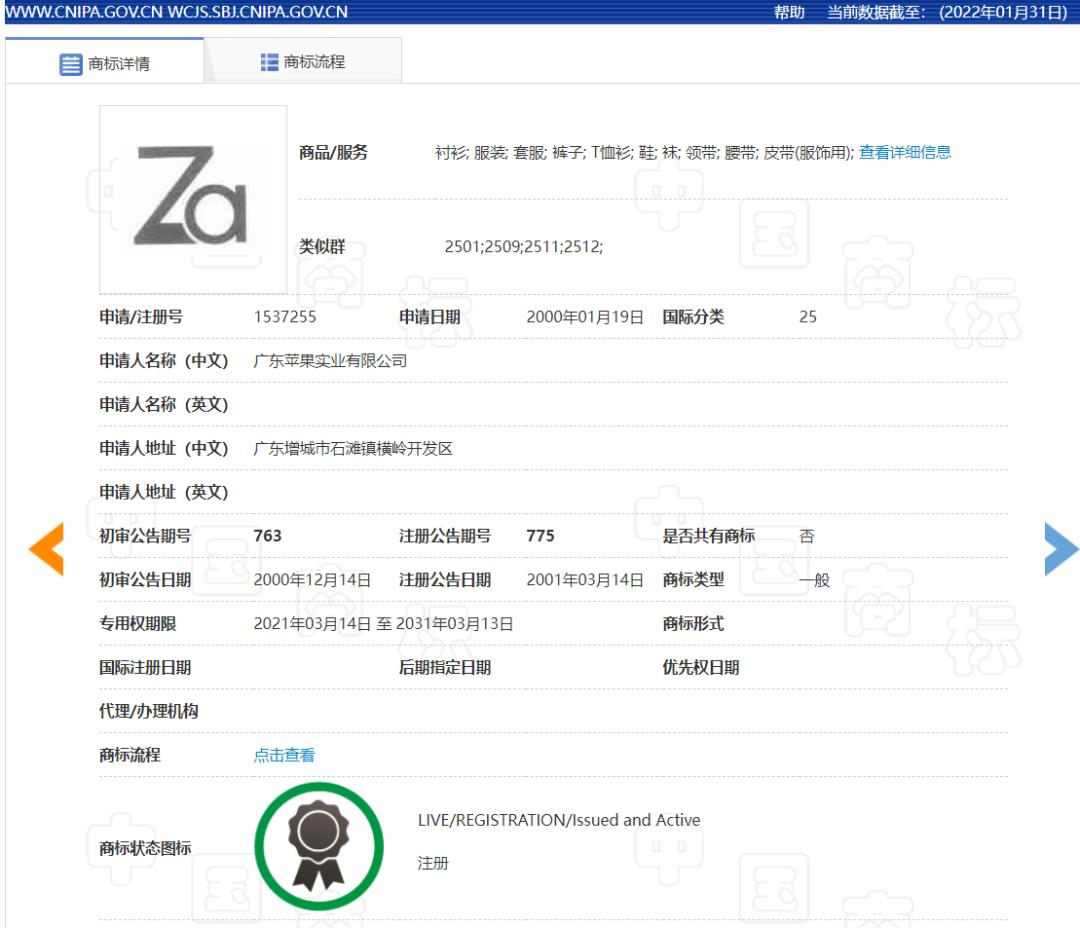Click the Za trademark logo image
Image resolution: width=1080 pixels, height=928 pixels.
192,196
